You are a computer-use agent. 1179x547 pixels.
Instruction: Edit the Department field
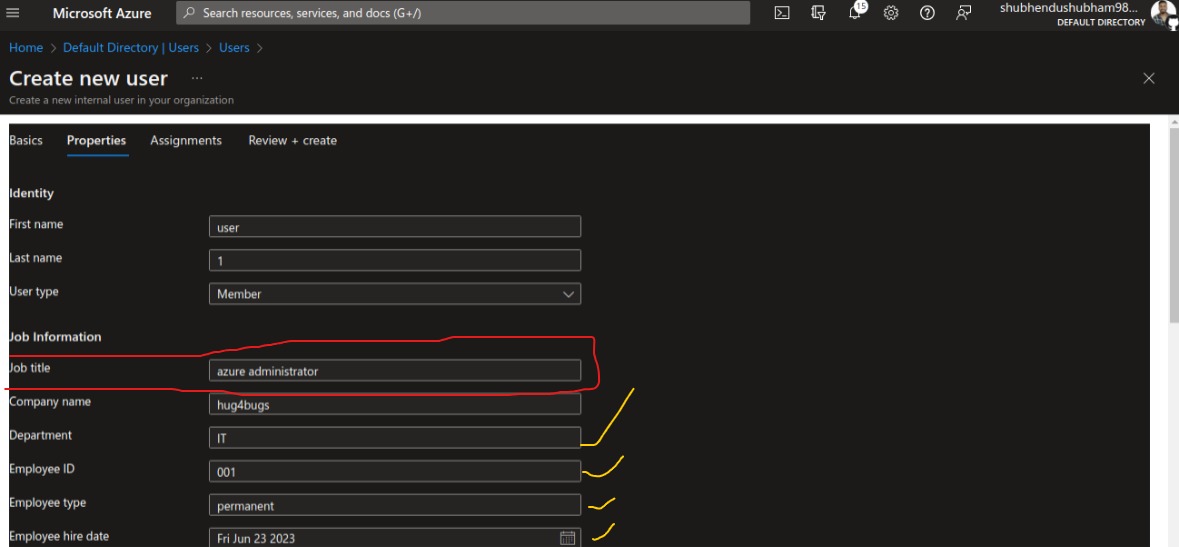point(395,438)
